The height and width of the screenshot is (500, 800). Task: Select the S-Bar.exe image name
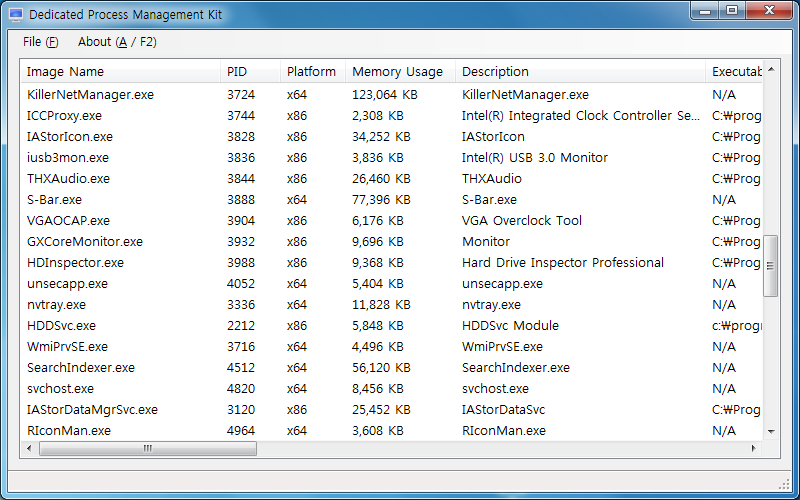point(54,199)
